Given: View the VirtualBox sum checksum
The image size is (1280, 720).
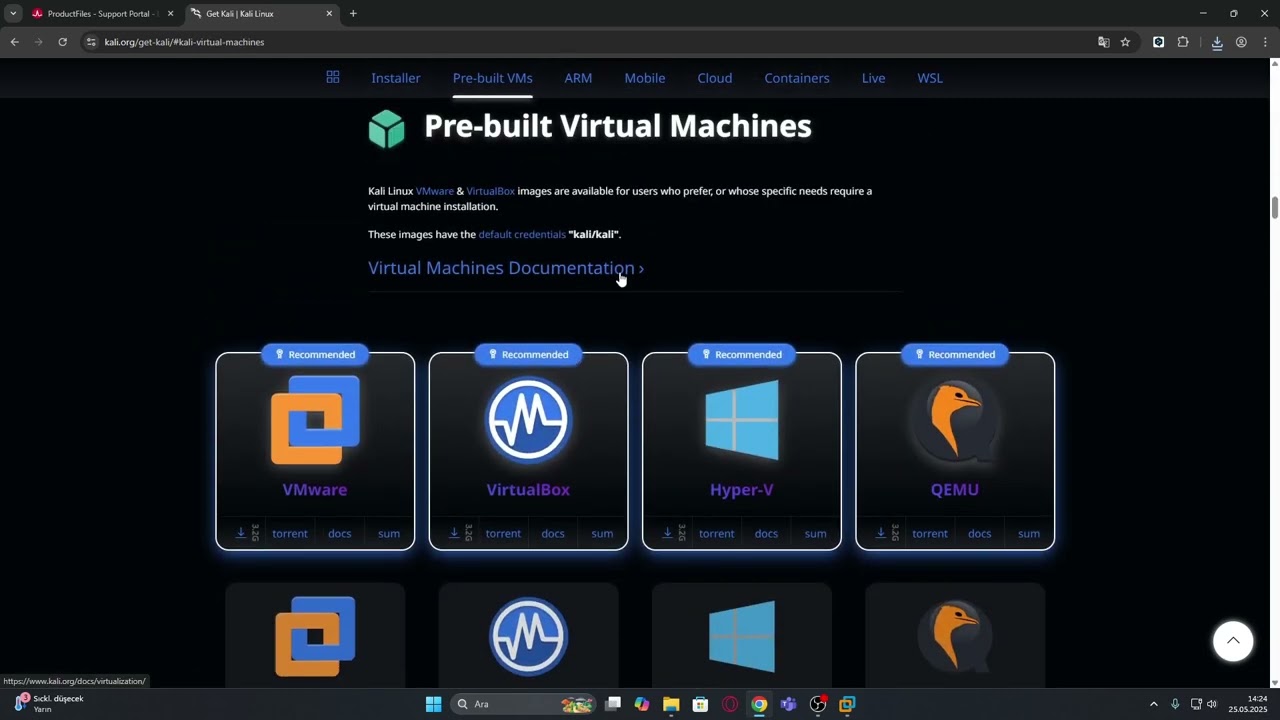Looking at the screenshot, I should (602, 533).
